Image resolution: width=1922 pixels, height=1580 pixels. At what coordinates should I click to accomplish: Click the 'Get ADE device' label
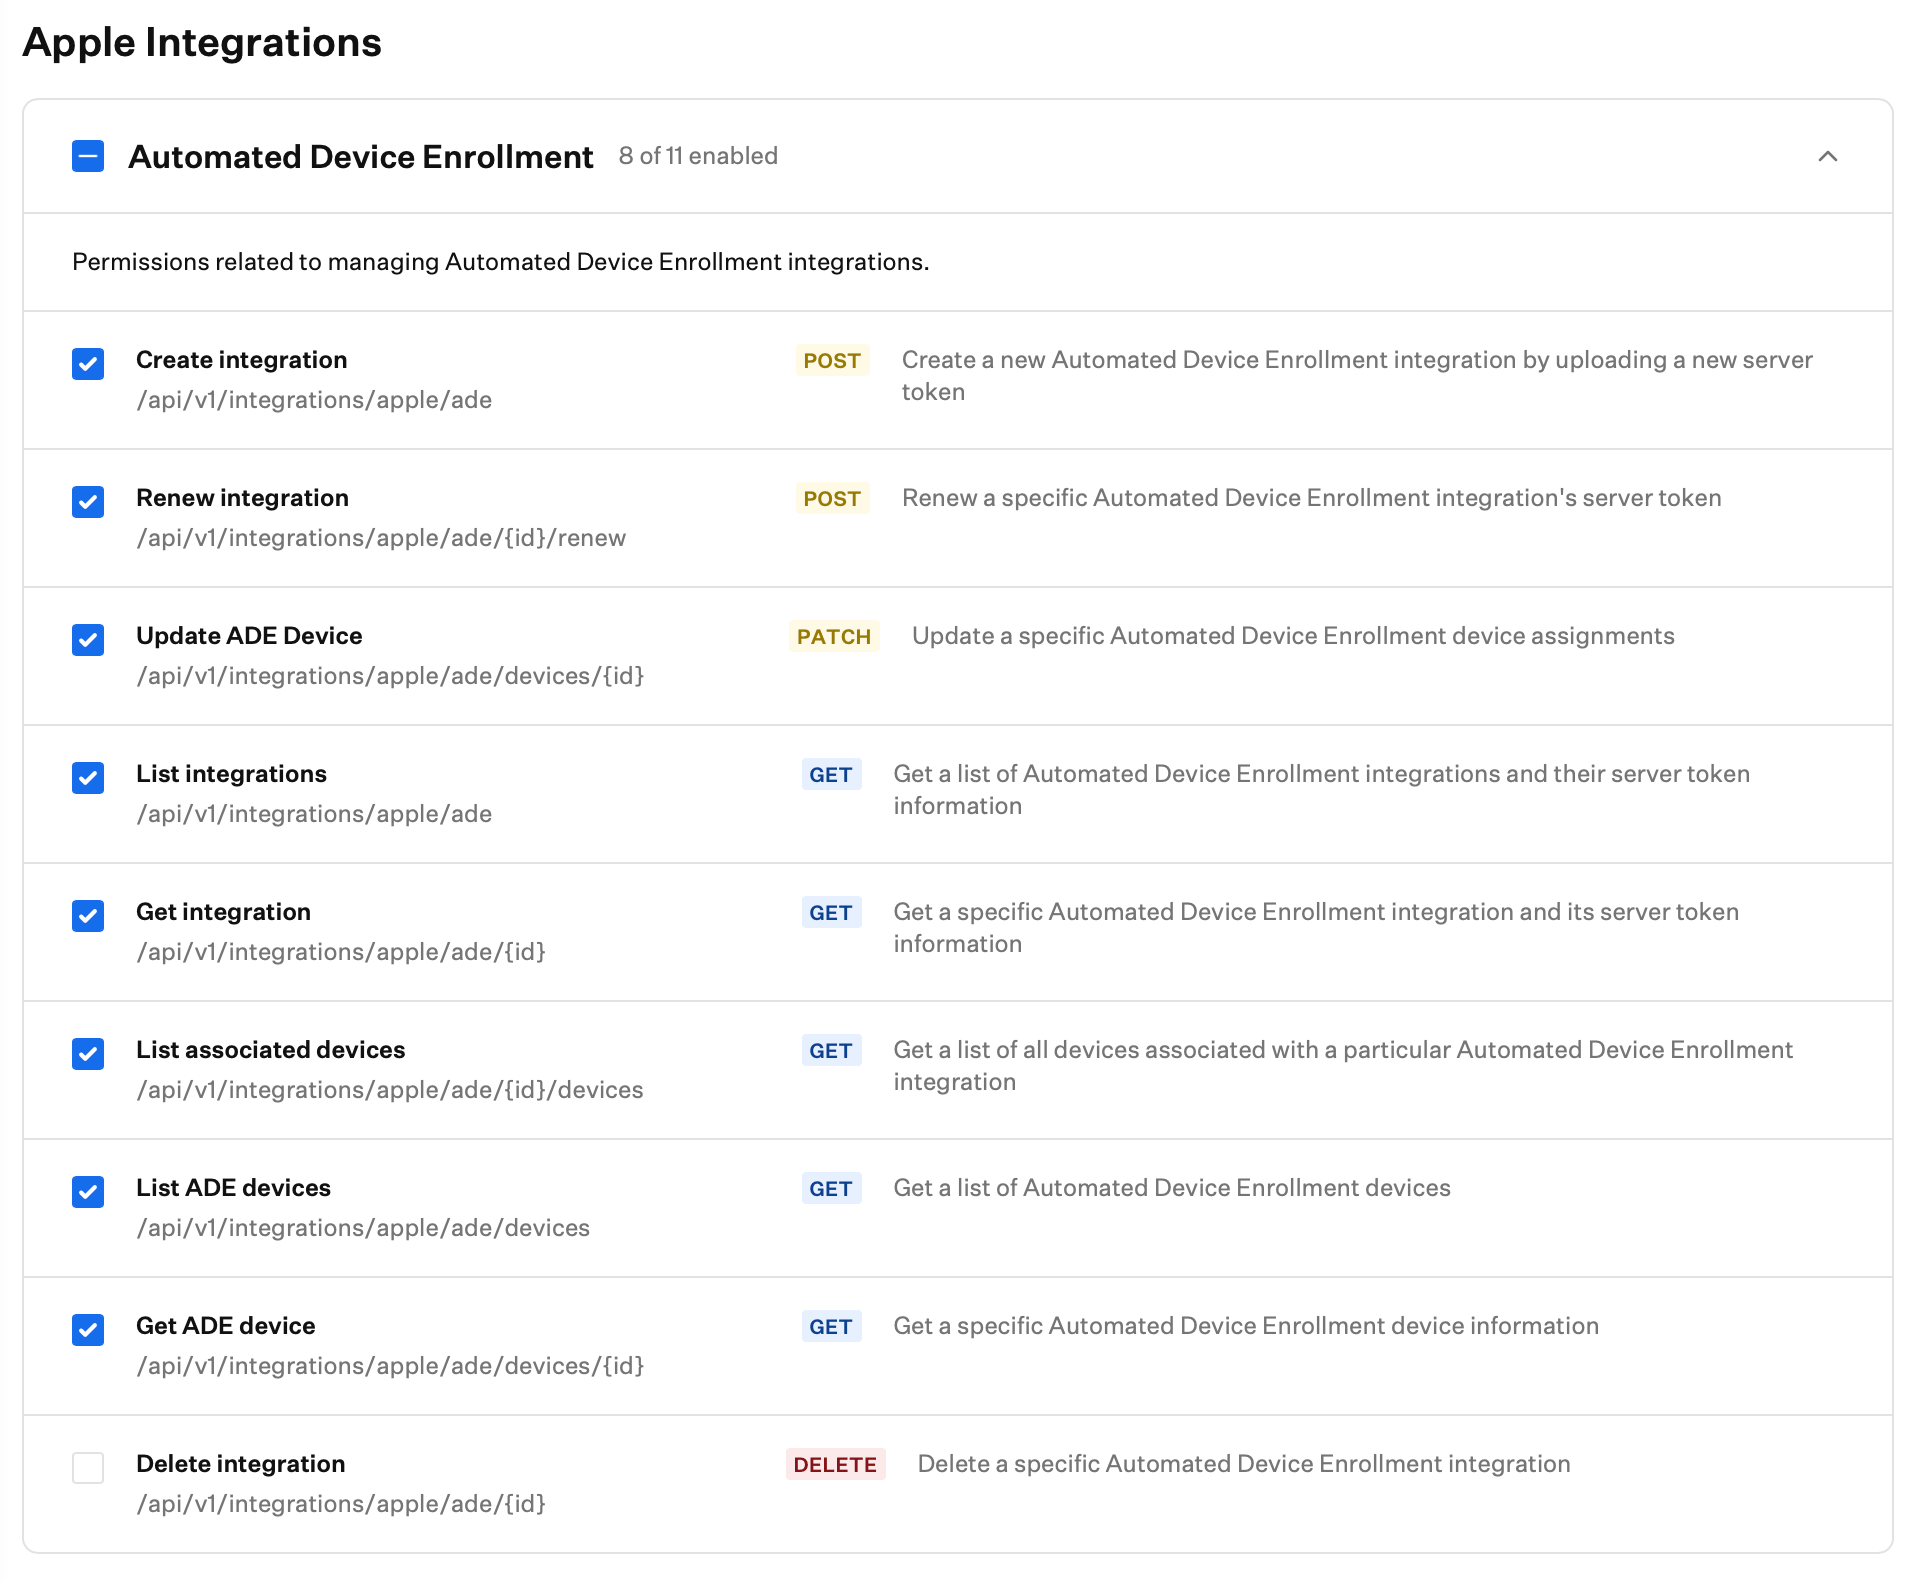[x=226, y=1326]
